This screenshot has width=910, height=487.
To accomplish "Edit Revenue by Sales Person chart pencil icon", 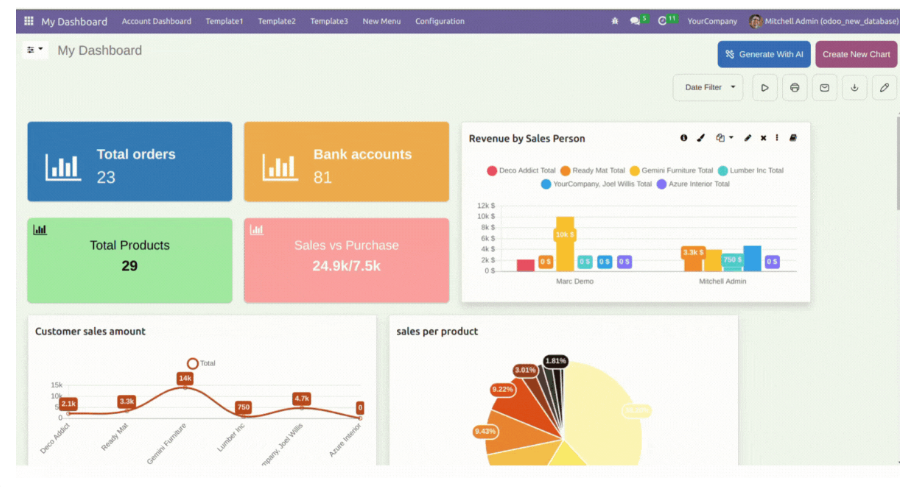I will (x=748, y=138).
